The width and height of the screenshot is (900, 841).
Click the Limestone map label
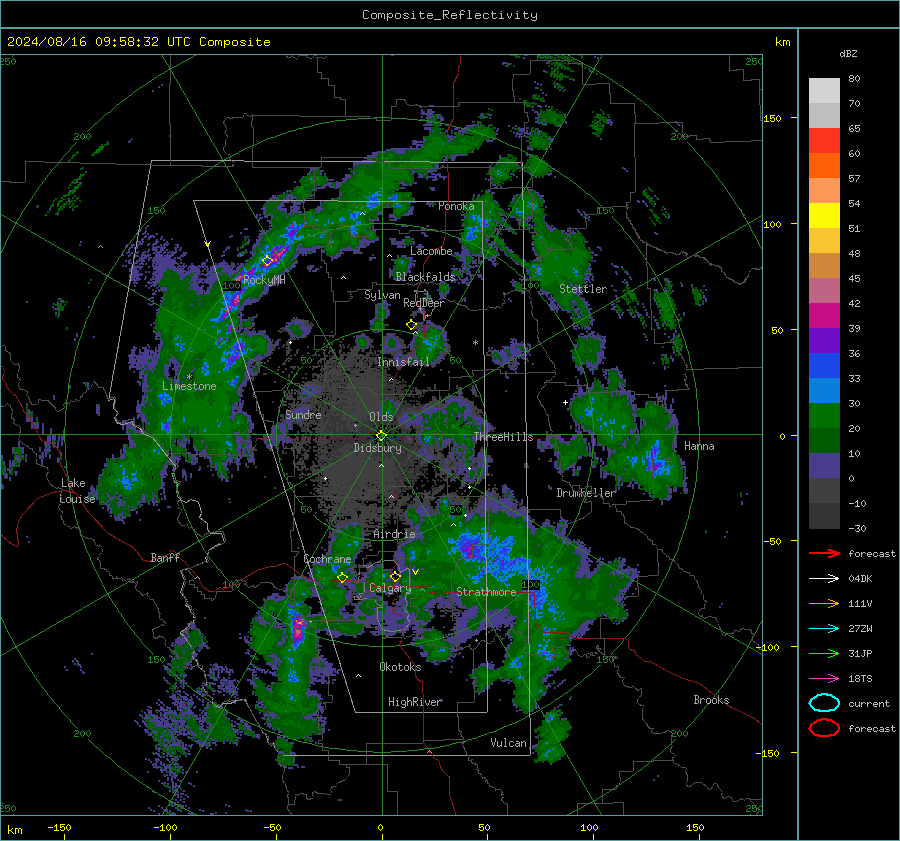click(x=189, y=386)
